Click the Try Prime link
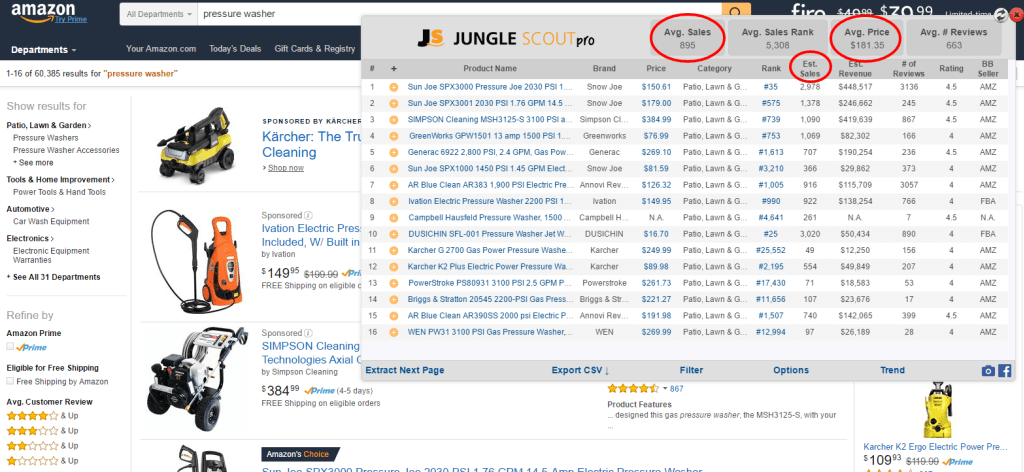This screenshot has height=472, width=1024. [71, 20]
